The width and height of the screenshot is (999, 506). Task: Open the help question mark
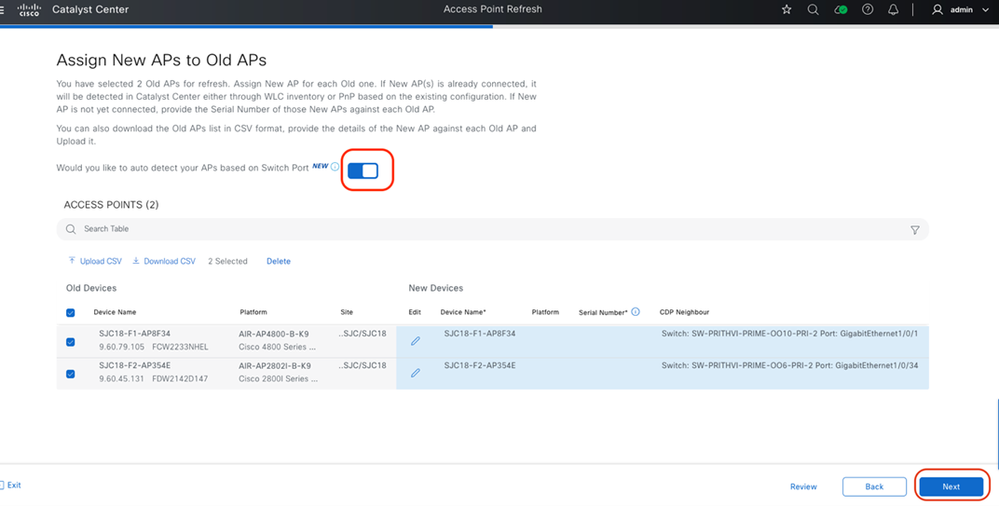867,10
